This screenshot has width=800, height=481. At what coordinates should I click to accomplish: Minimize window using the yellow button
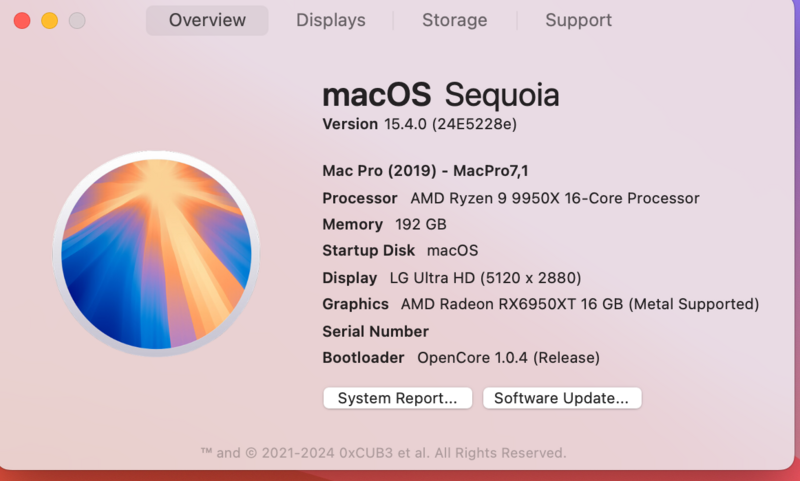tap(49, 21)
